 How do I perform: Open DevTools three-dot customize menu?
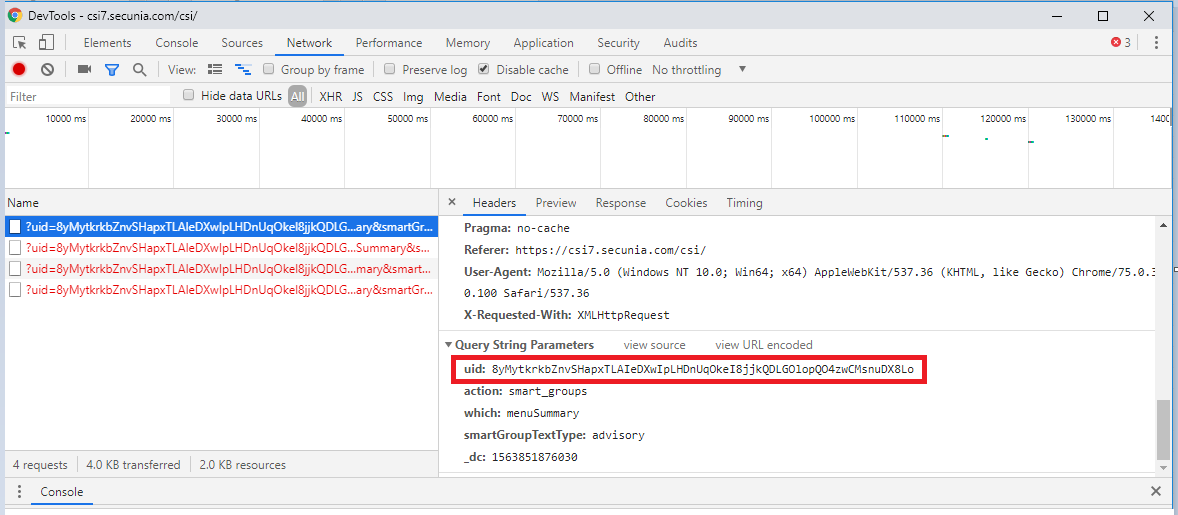1156,43
